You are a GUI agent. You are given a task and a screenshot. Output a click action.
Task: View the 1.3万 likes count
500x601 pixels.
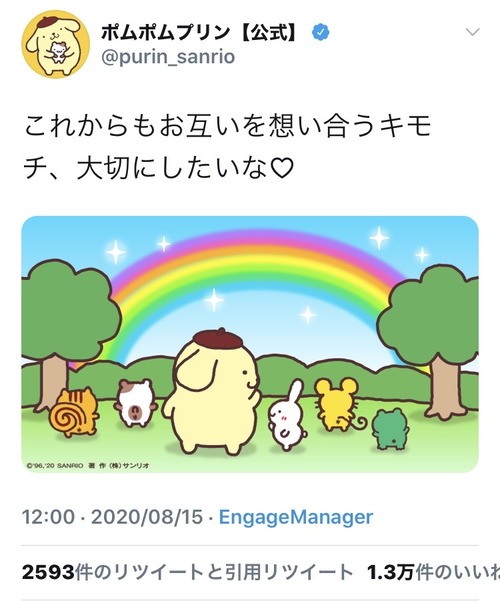point(433,573)
